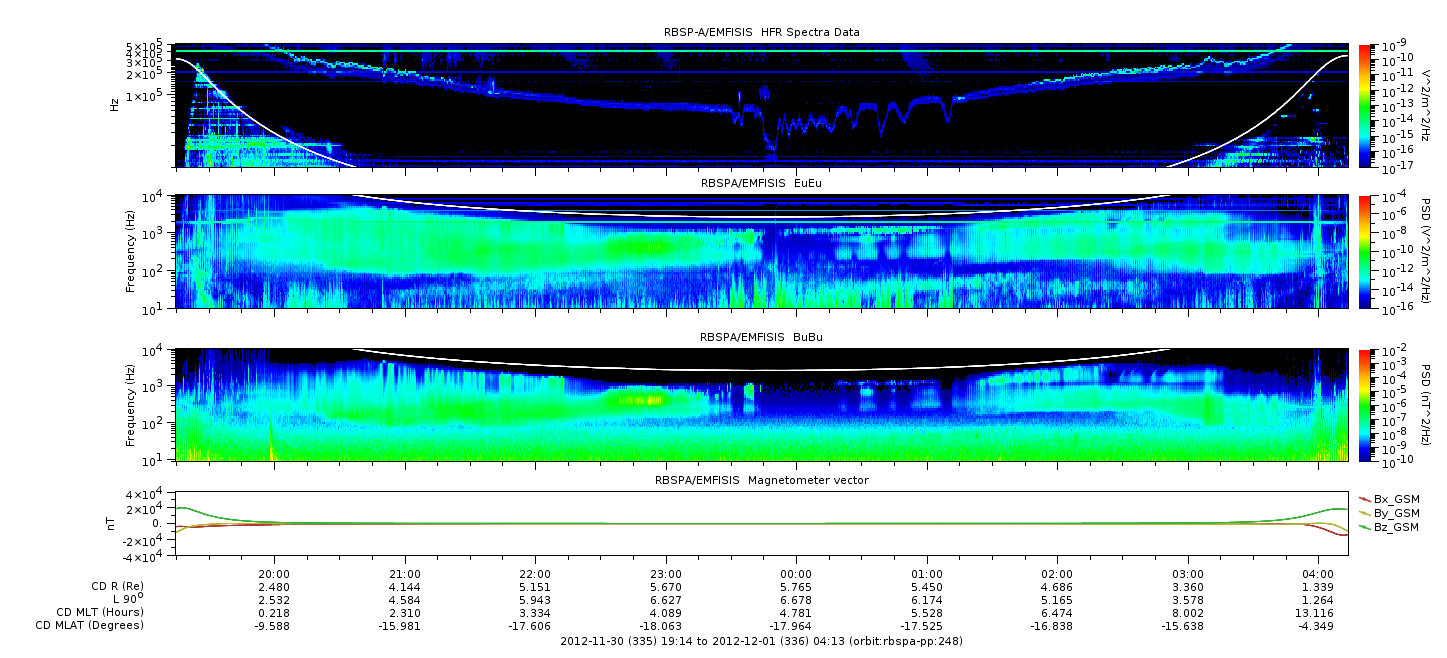Click the EuEu panel PSD colorbar
The height and width of the screenshot is (658, 1447).
pos(1365,251)
